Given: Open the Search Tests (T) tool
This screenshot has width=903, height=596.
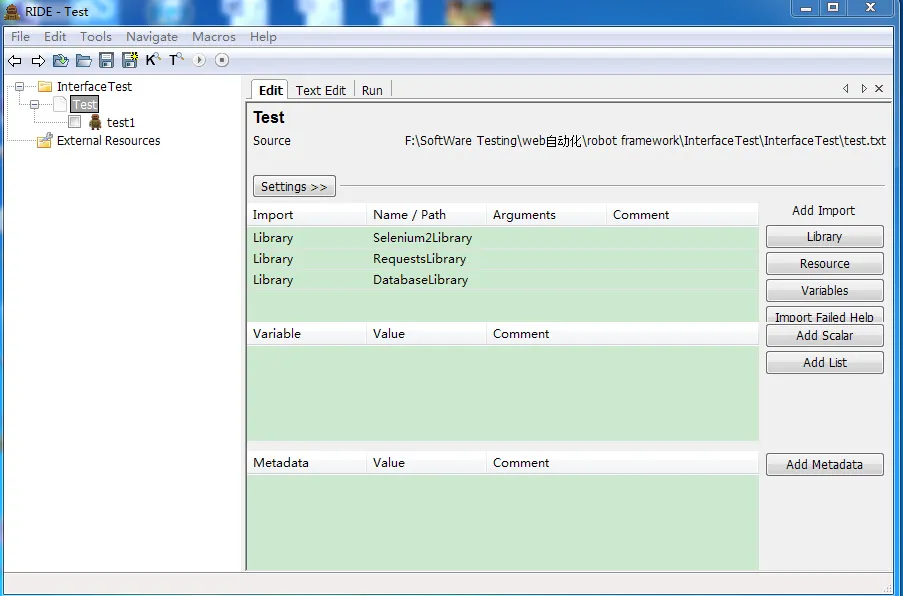Looking at the screenshot, I should coord(176,59).
